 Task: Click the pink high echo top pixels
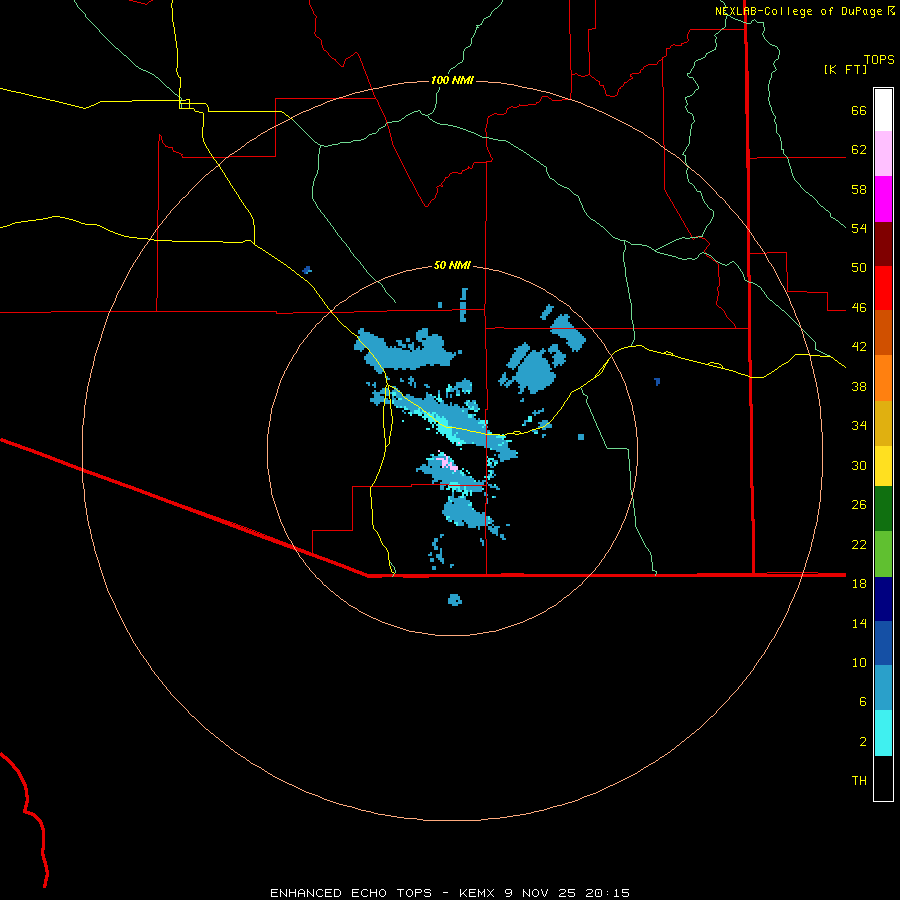point(448,463)
